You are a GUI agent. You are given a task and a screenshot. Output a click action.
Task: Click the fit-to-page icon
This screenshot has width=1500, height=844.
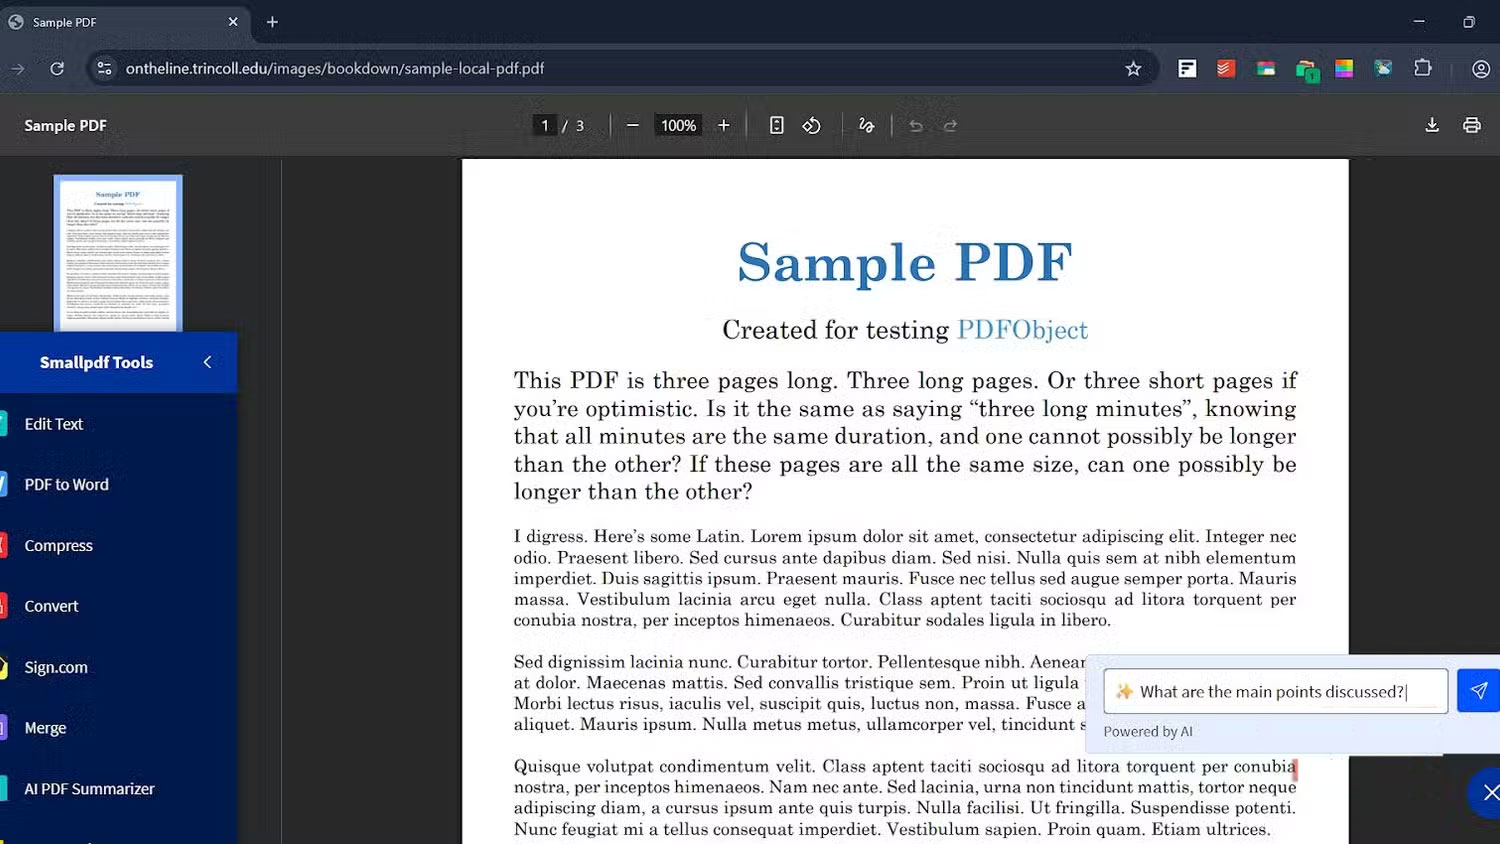click(777, 125)
